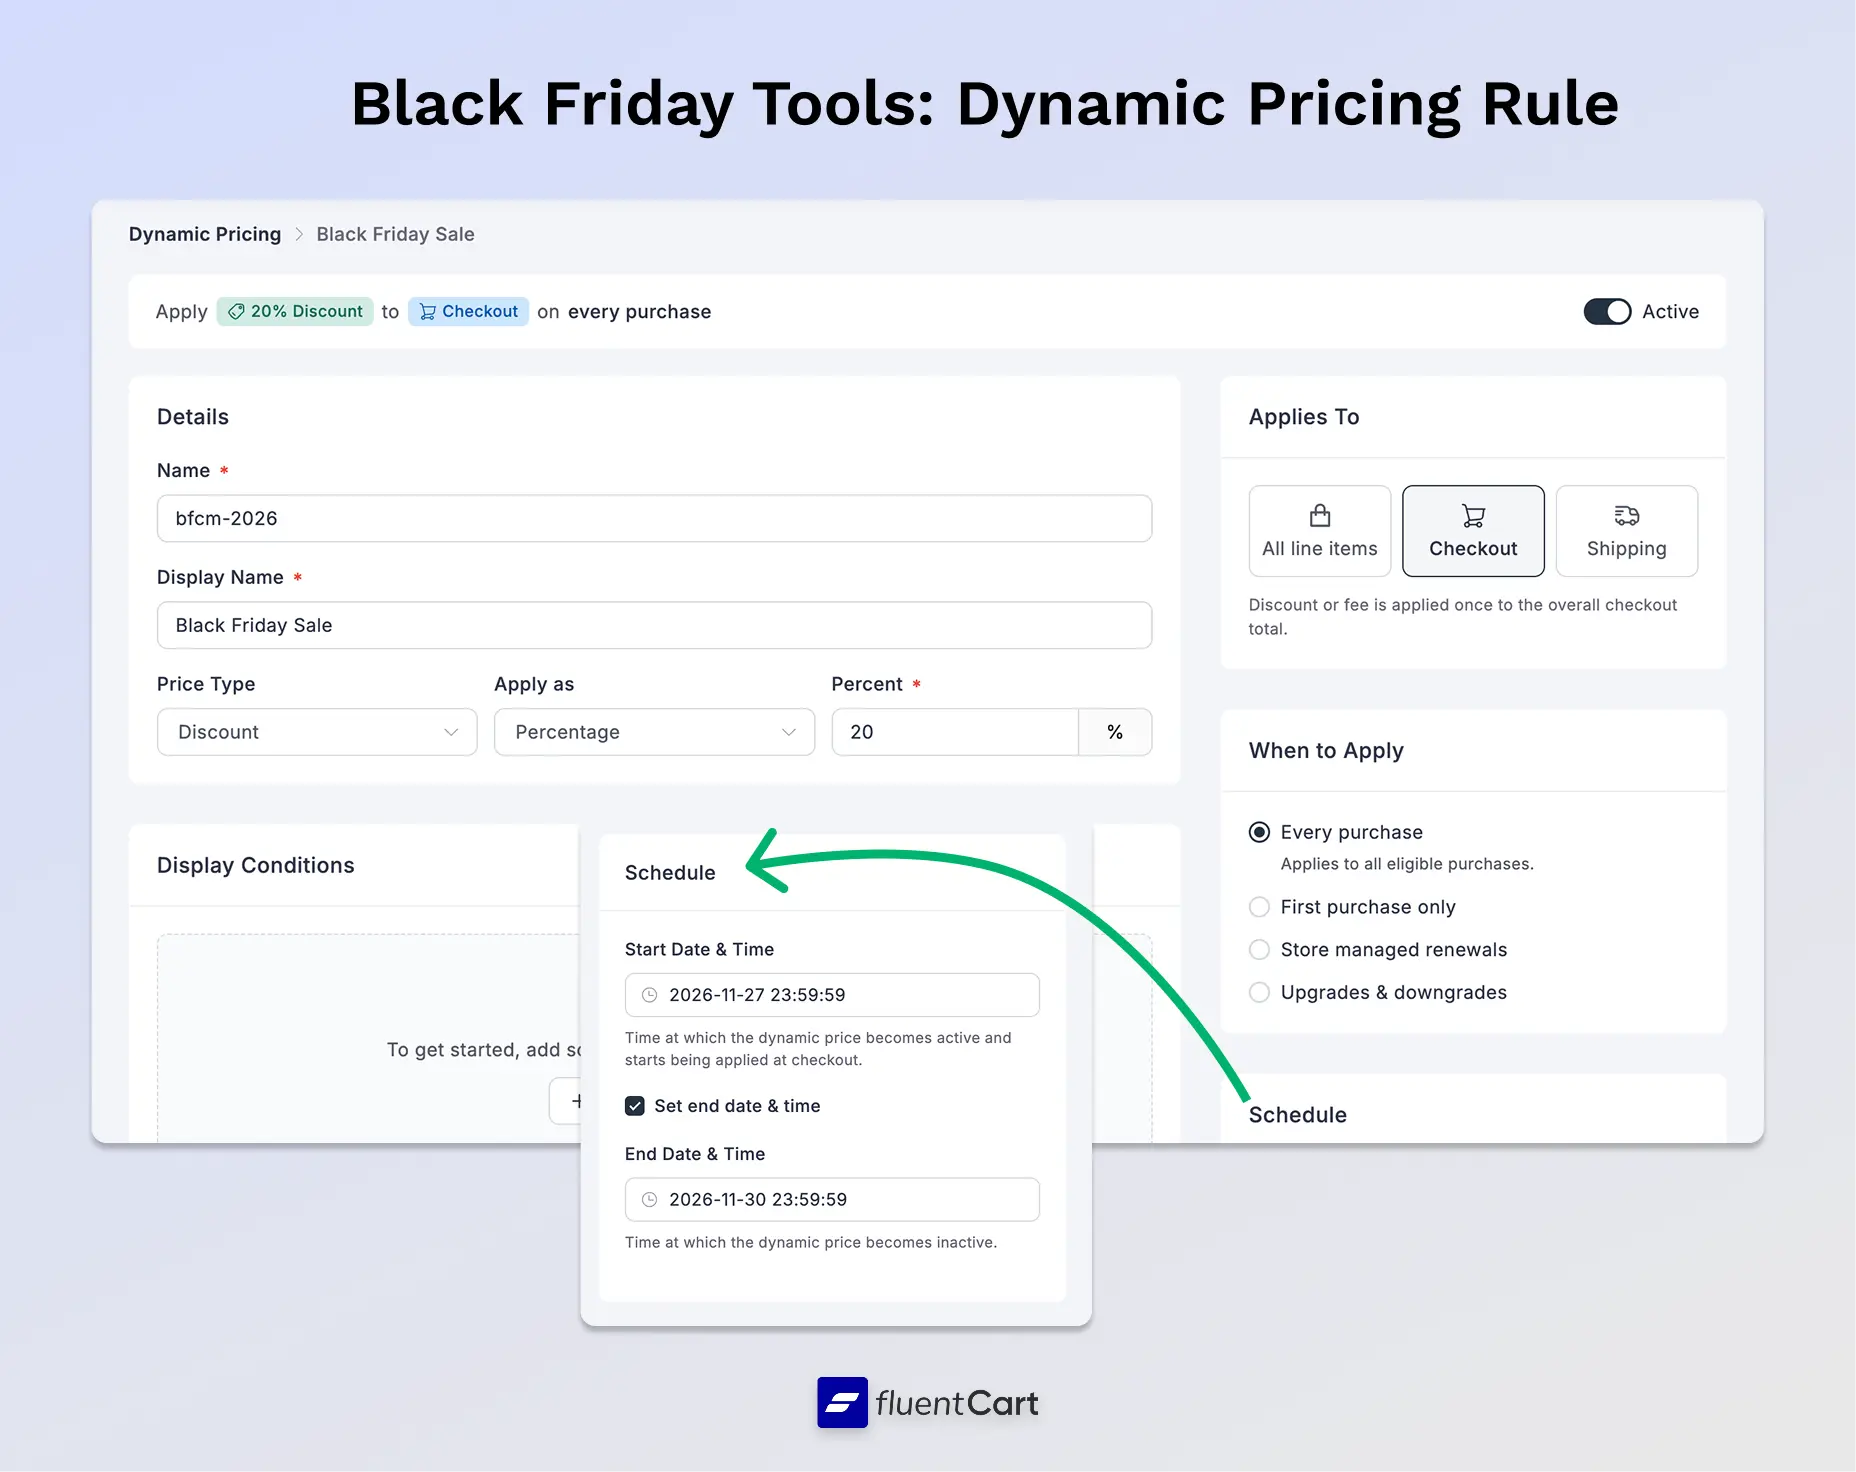Click the When to Apply heading
The height and width of the screenshot is (1472, 1856).
pyautogui.click(x=1326, y=751)
